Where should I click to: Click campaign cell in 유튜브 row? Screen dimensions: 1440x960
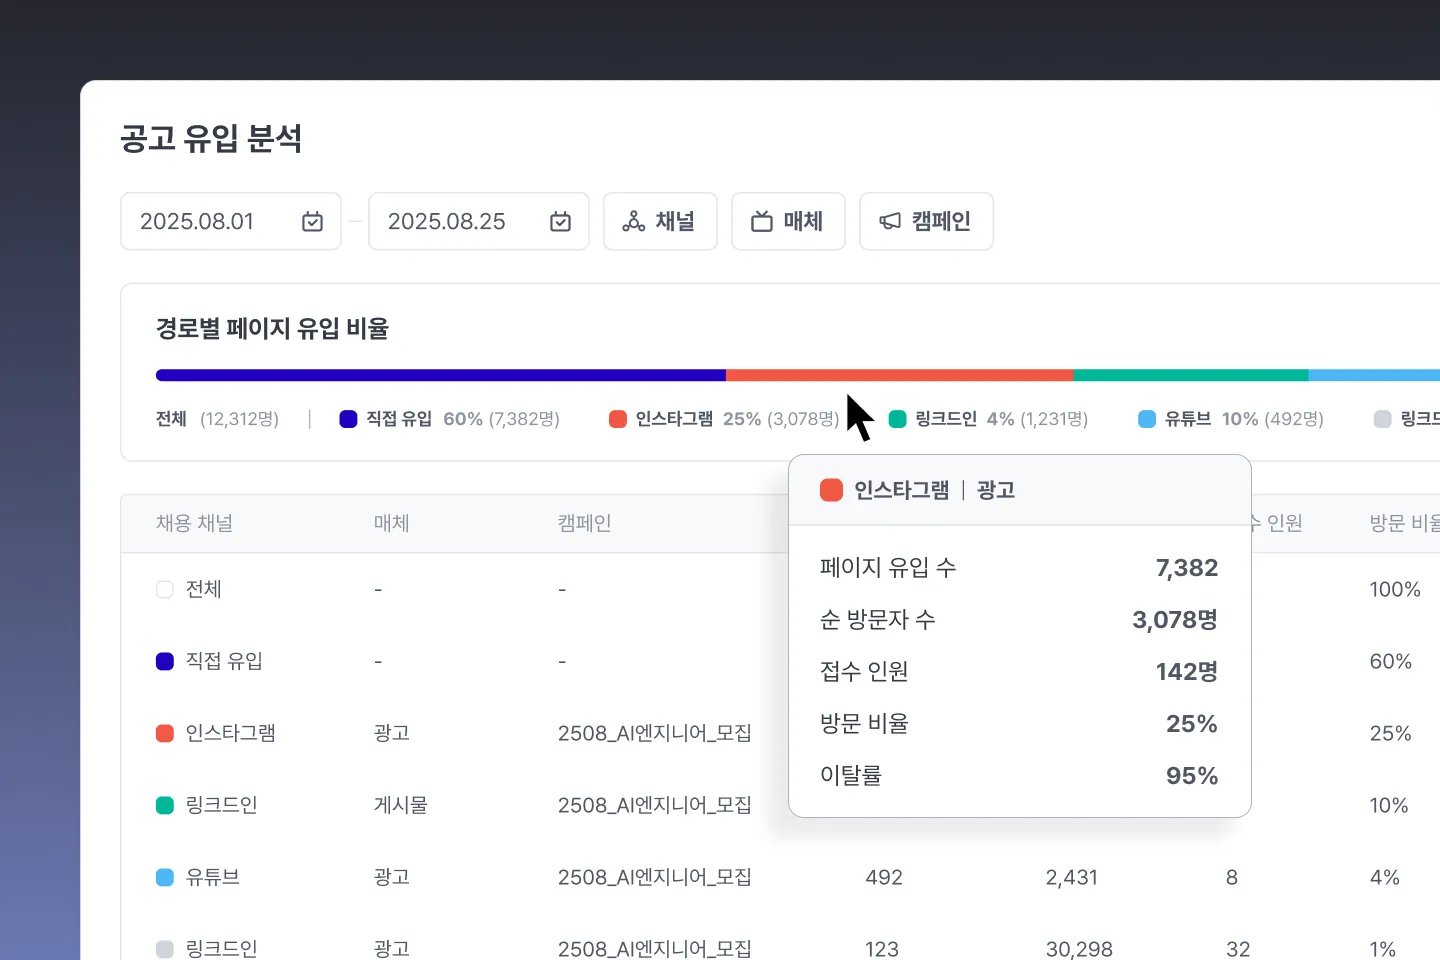pyautogui.click(x=655, y=877)
